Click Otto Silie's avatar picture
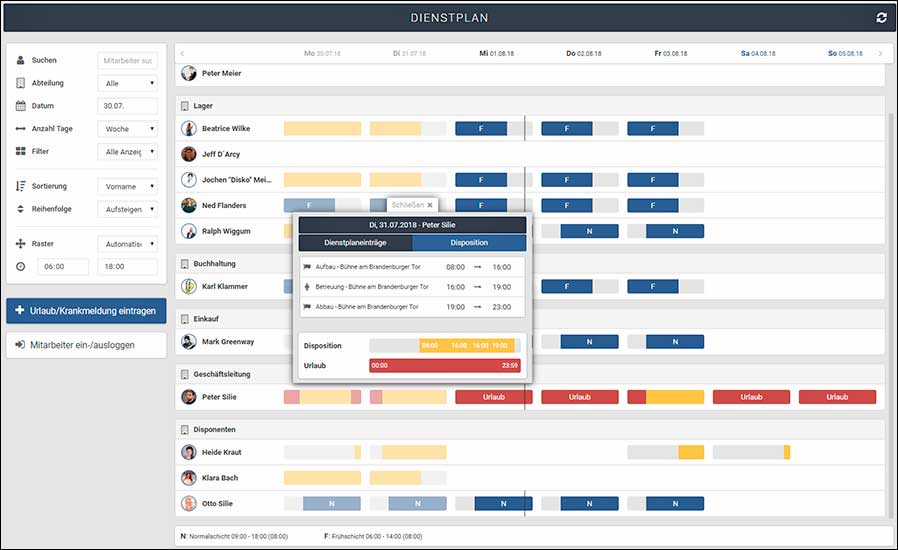Screen dimensions: 898x550 (x=189, y=504)
